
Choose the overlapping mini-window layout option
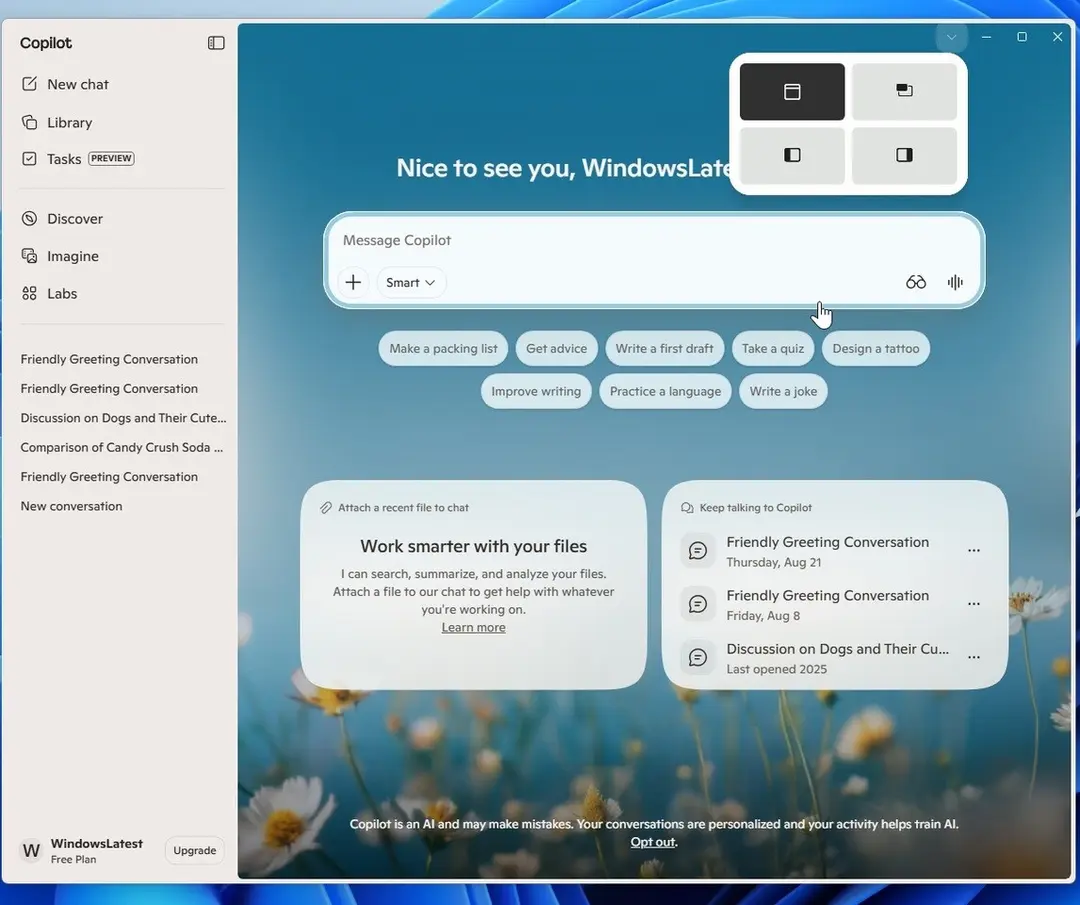click(904, 92)
